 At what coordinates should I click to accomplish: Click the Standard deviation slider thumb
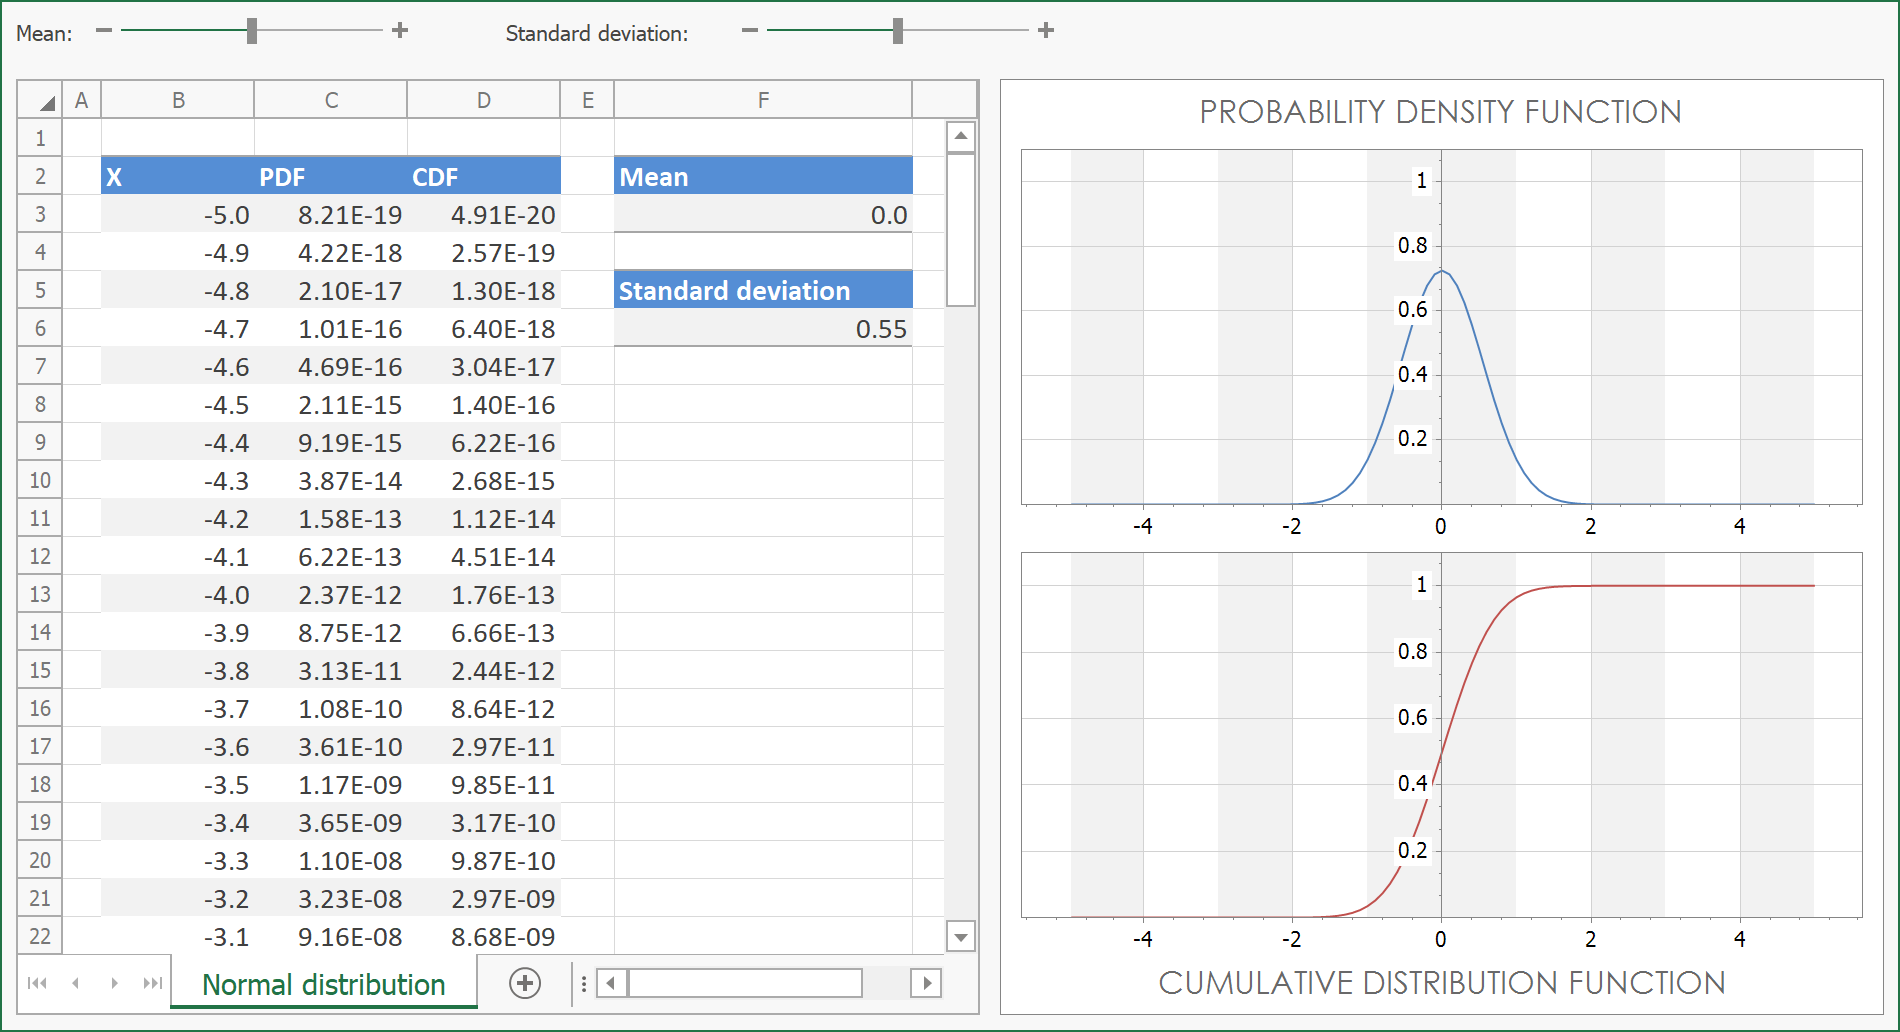click(898, 31)
